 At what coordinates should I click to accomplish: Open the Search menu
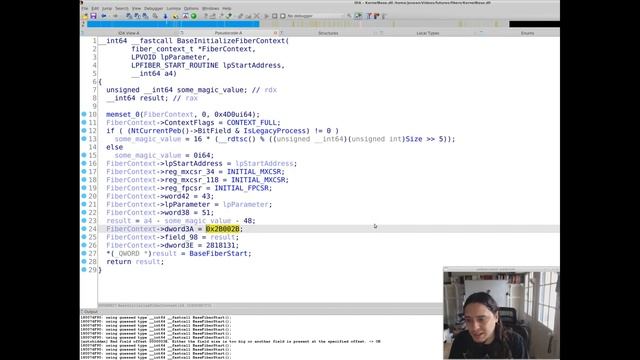click(122, 8)
